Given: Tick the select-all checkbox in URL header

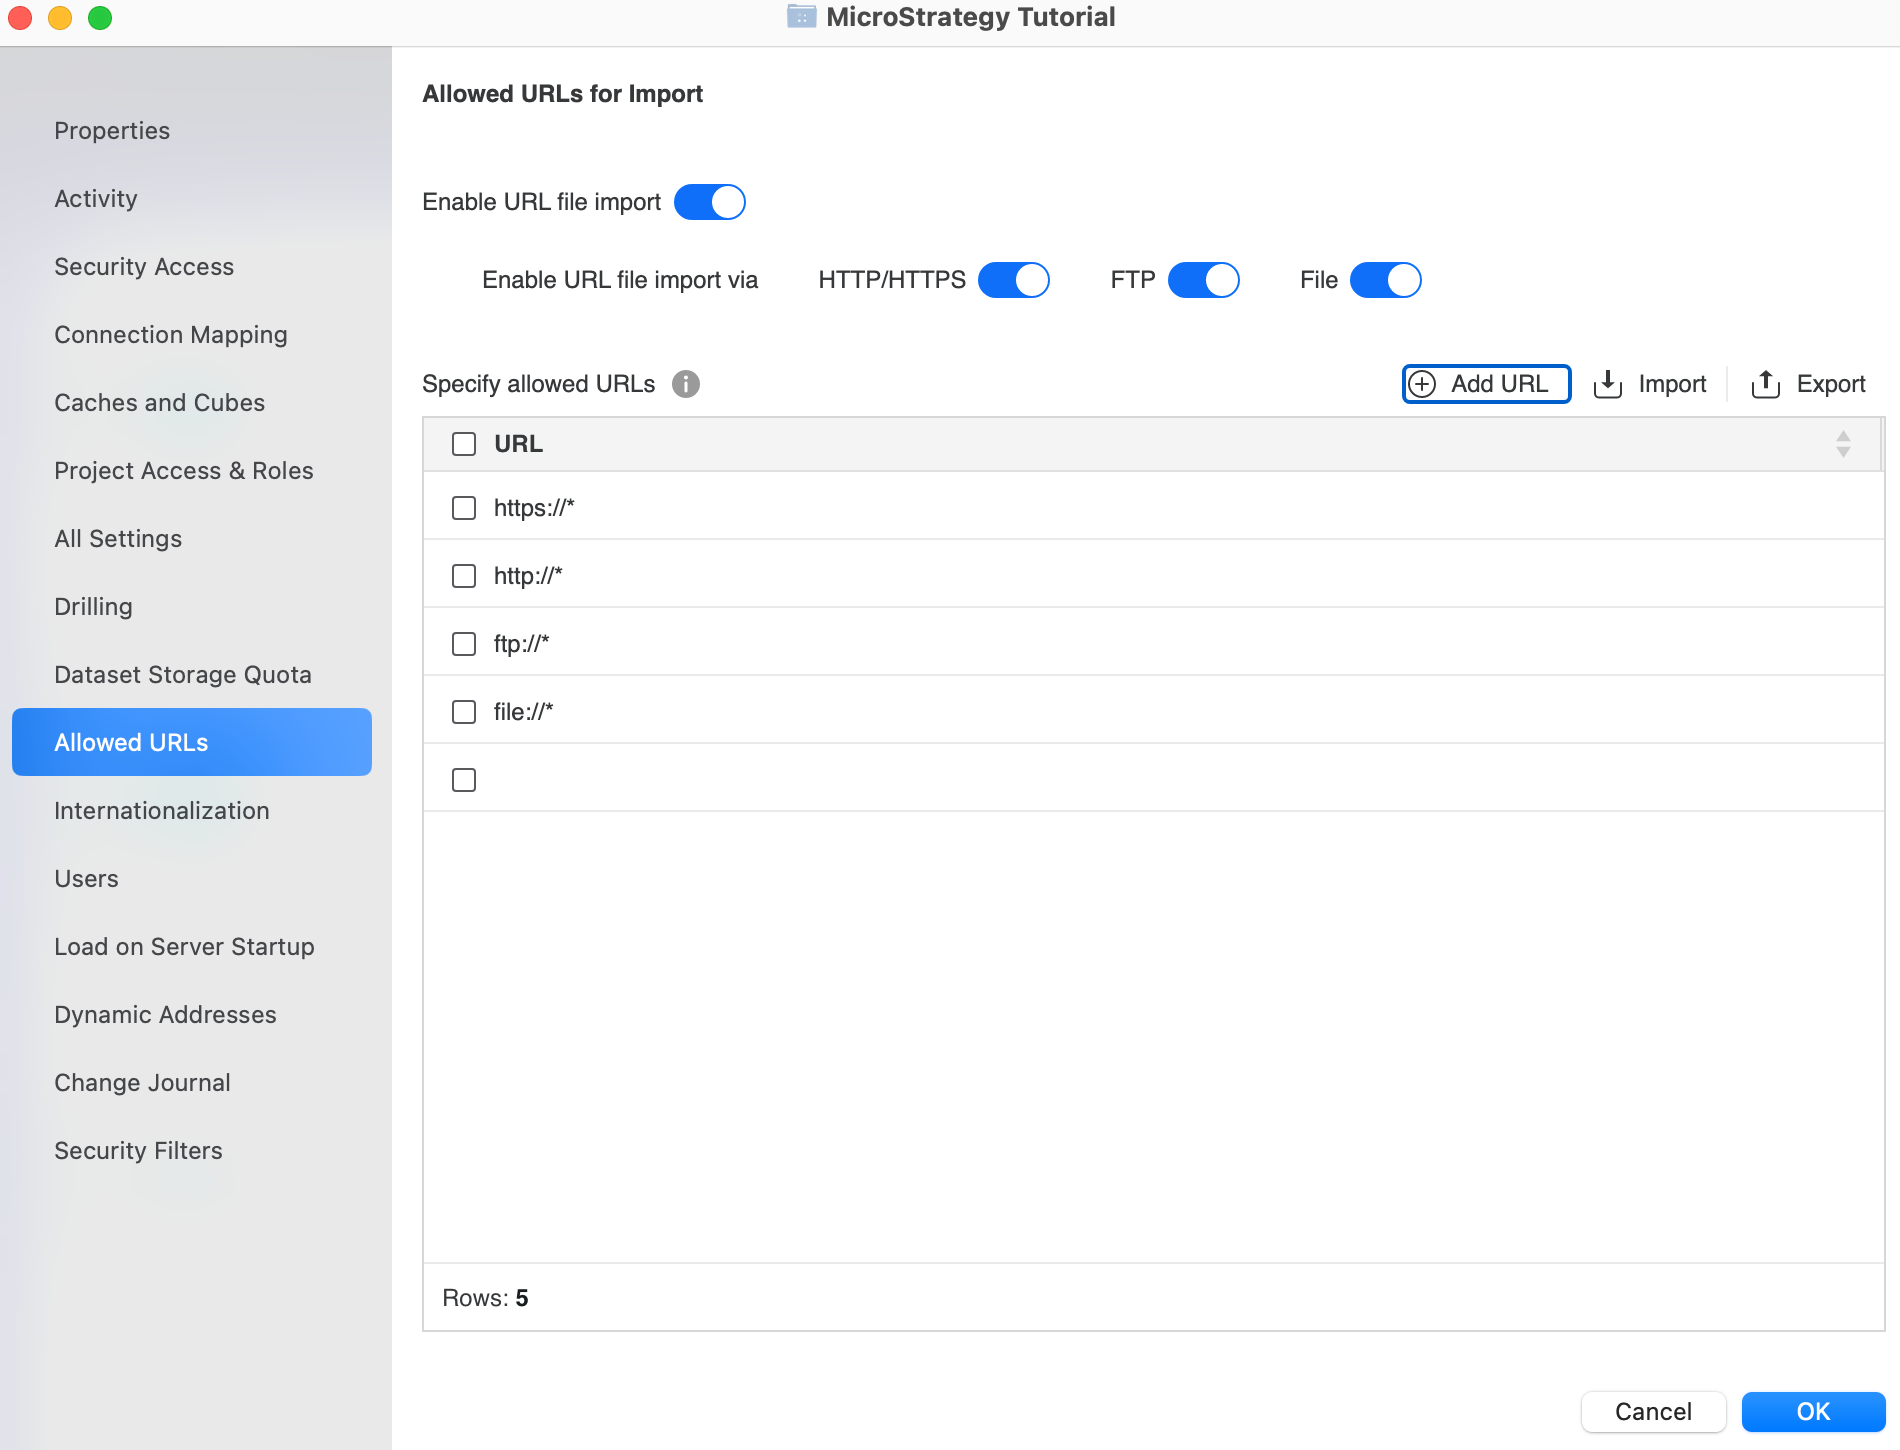Looking at the screenshot, I should [464, 444].
